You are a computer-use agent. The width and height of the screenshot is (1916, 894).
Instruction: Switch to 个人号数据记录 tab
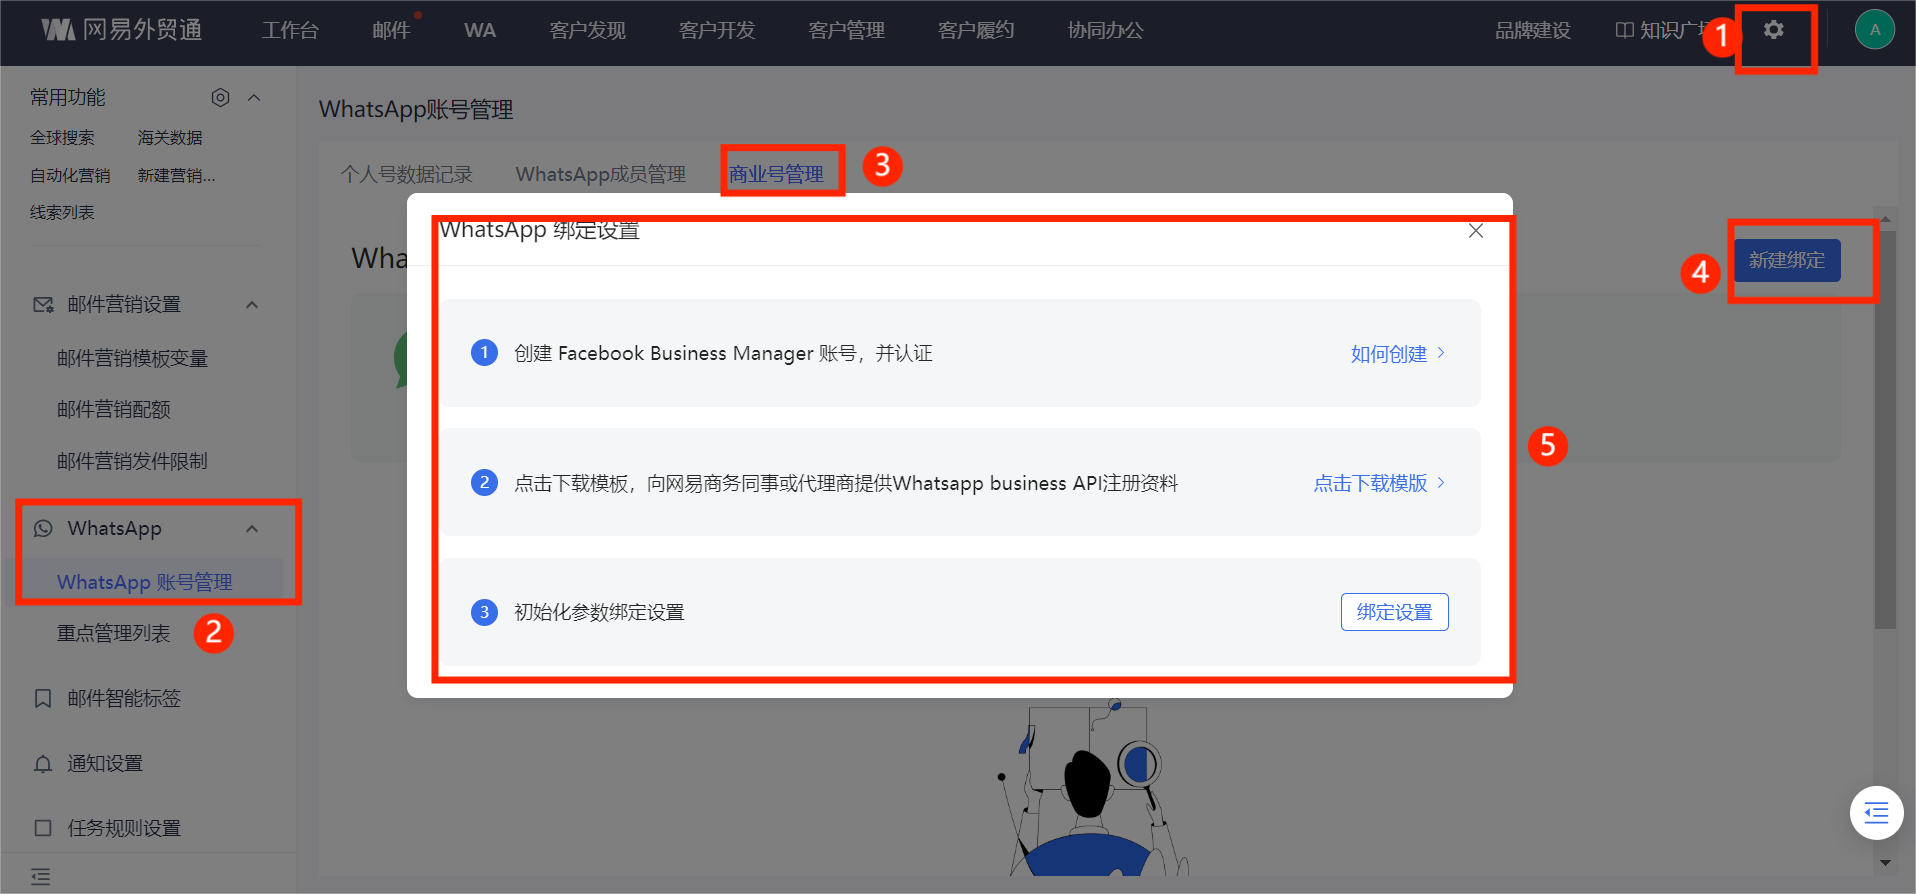tap(406, 174)
